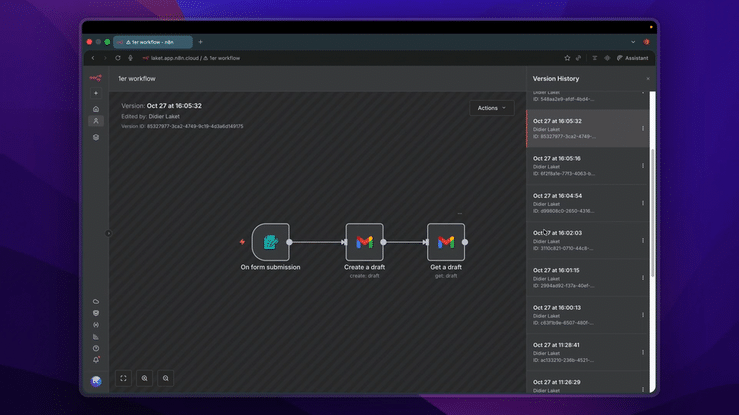Open the Personal projects icon in the sidebar

click(x=96, y=121)
